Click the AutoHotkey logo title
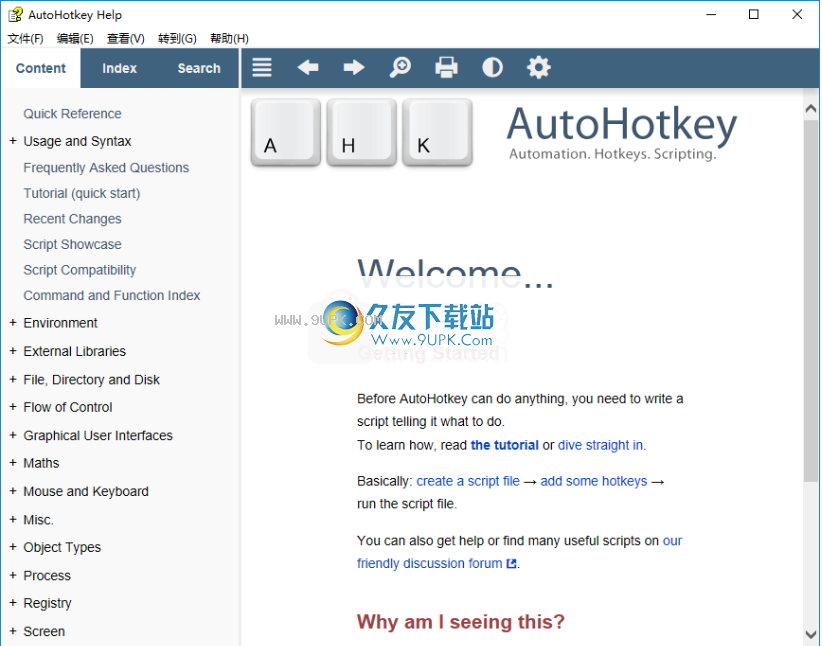This screenshot has width=822, height=646. pos(621,125)
